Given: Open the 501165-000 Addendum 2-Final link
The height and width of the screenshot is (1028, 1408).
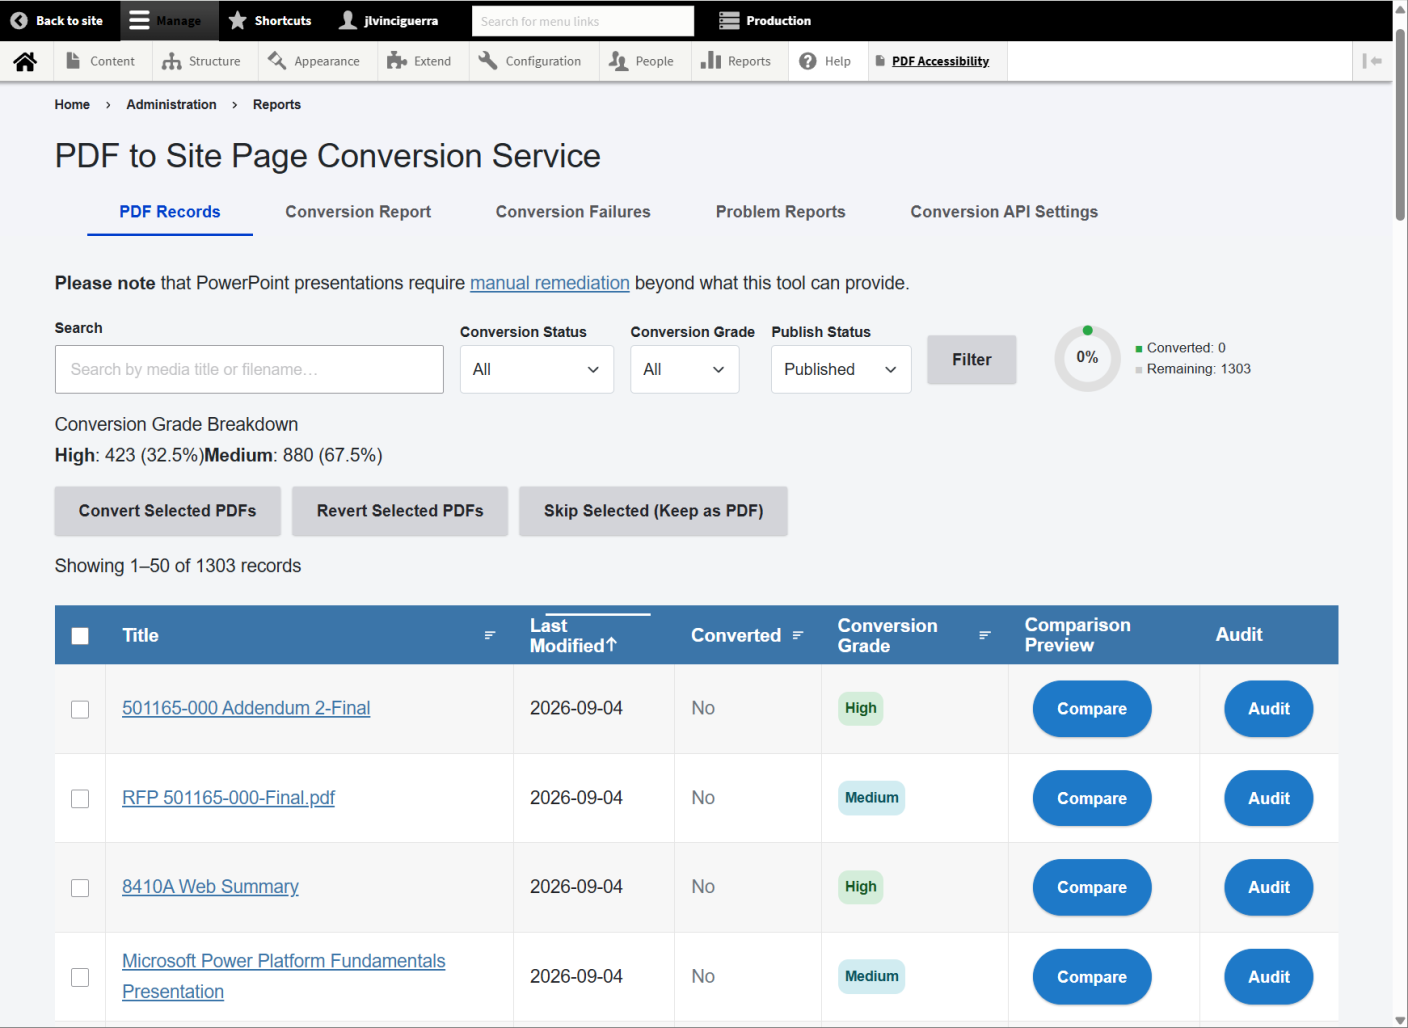Looking at the screenshot, I should pyautogui.click(x=246, y=708).
